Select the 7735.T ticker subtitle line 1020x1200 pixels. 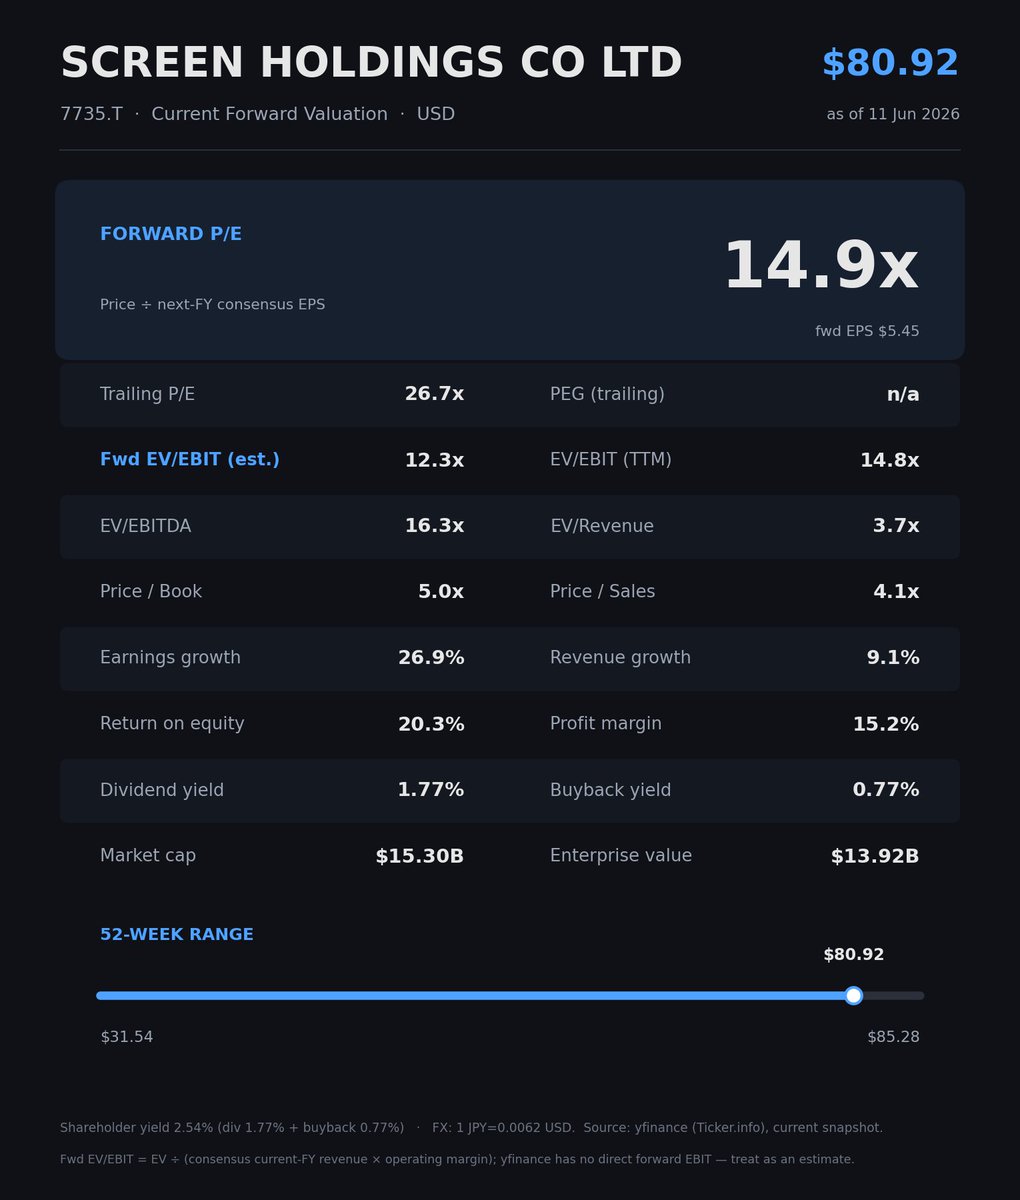pyautogui.click(x=257, y=114)
